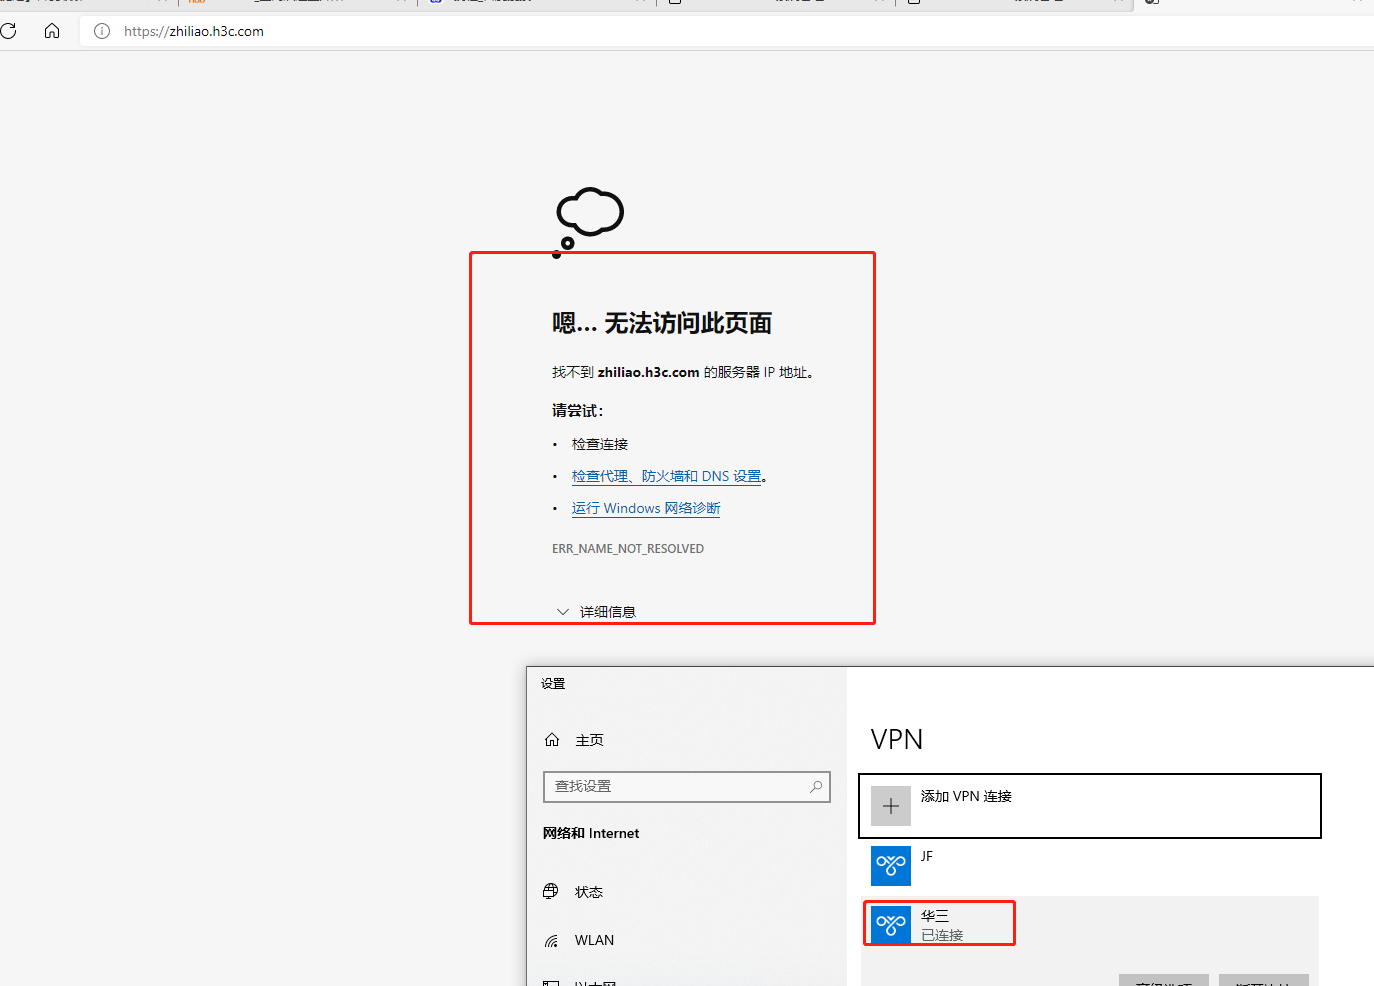Launch 运行 Windows 网络诊断 link

[x=646, y=508]
